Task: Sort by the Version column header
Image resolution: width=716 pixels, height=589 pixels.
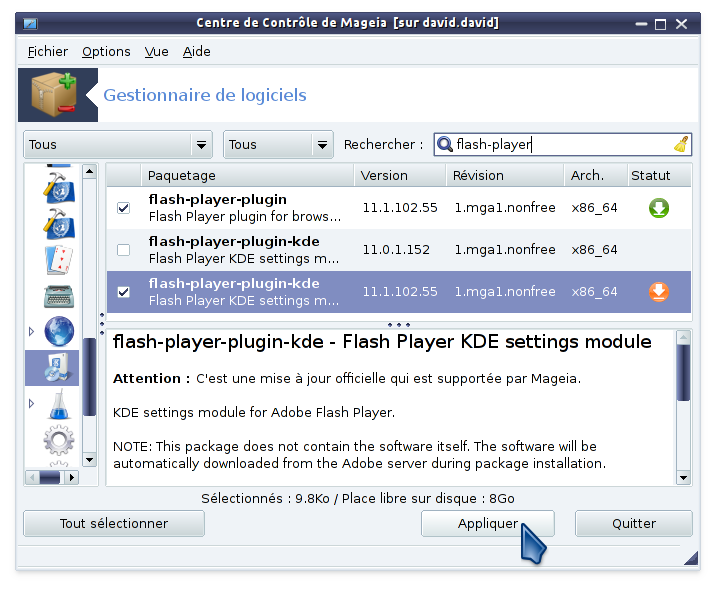Action: click(400, 175)
